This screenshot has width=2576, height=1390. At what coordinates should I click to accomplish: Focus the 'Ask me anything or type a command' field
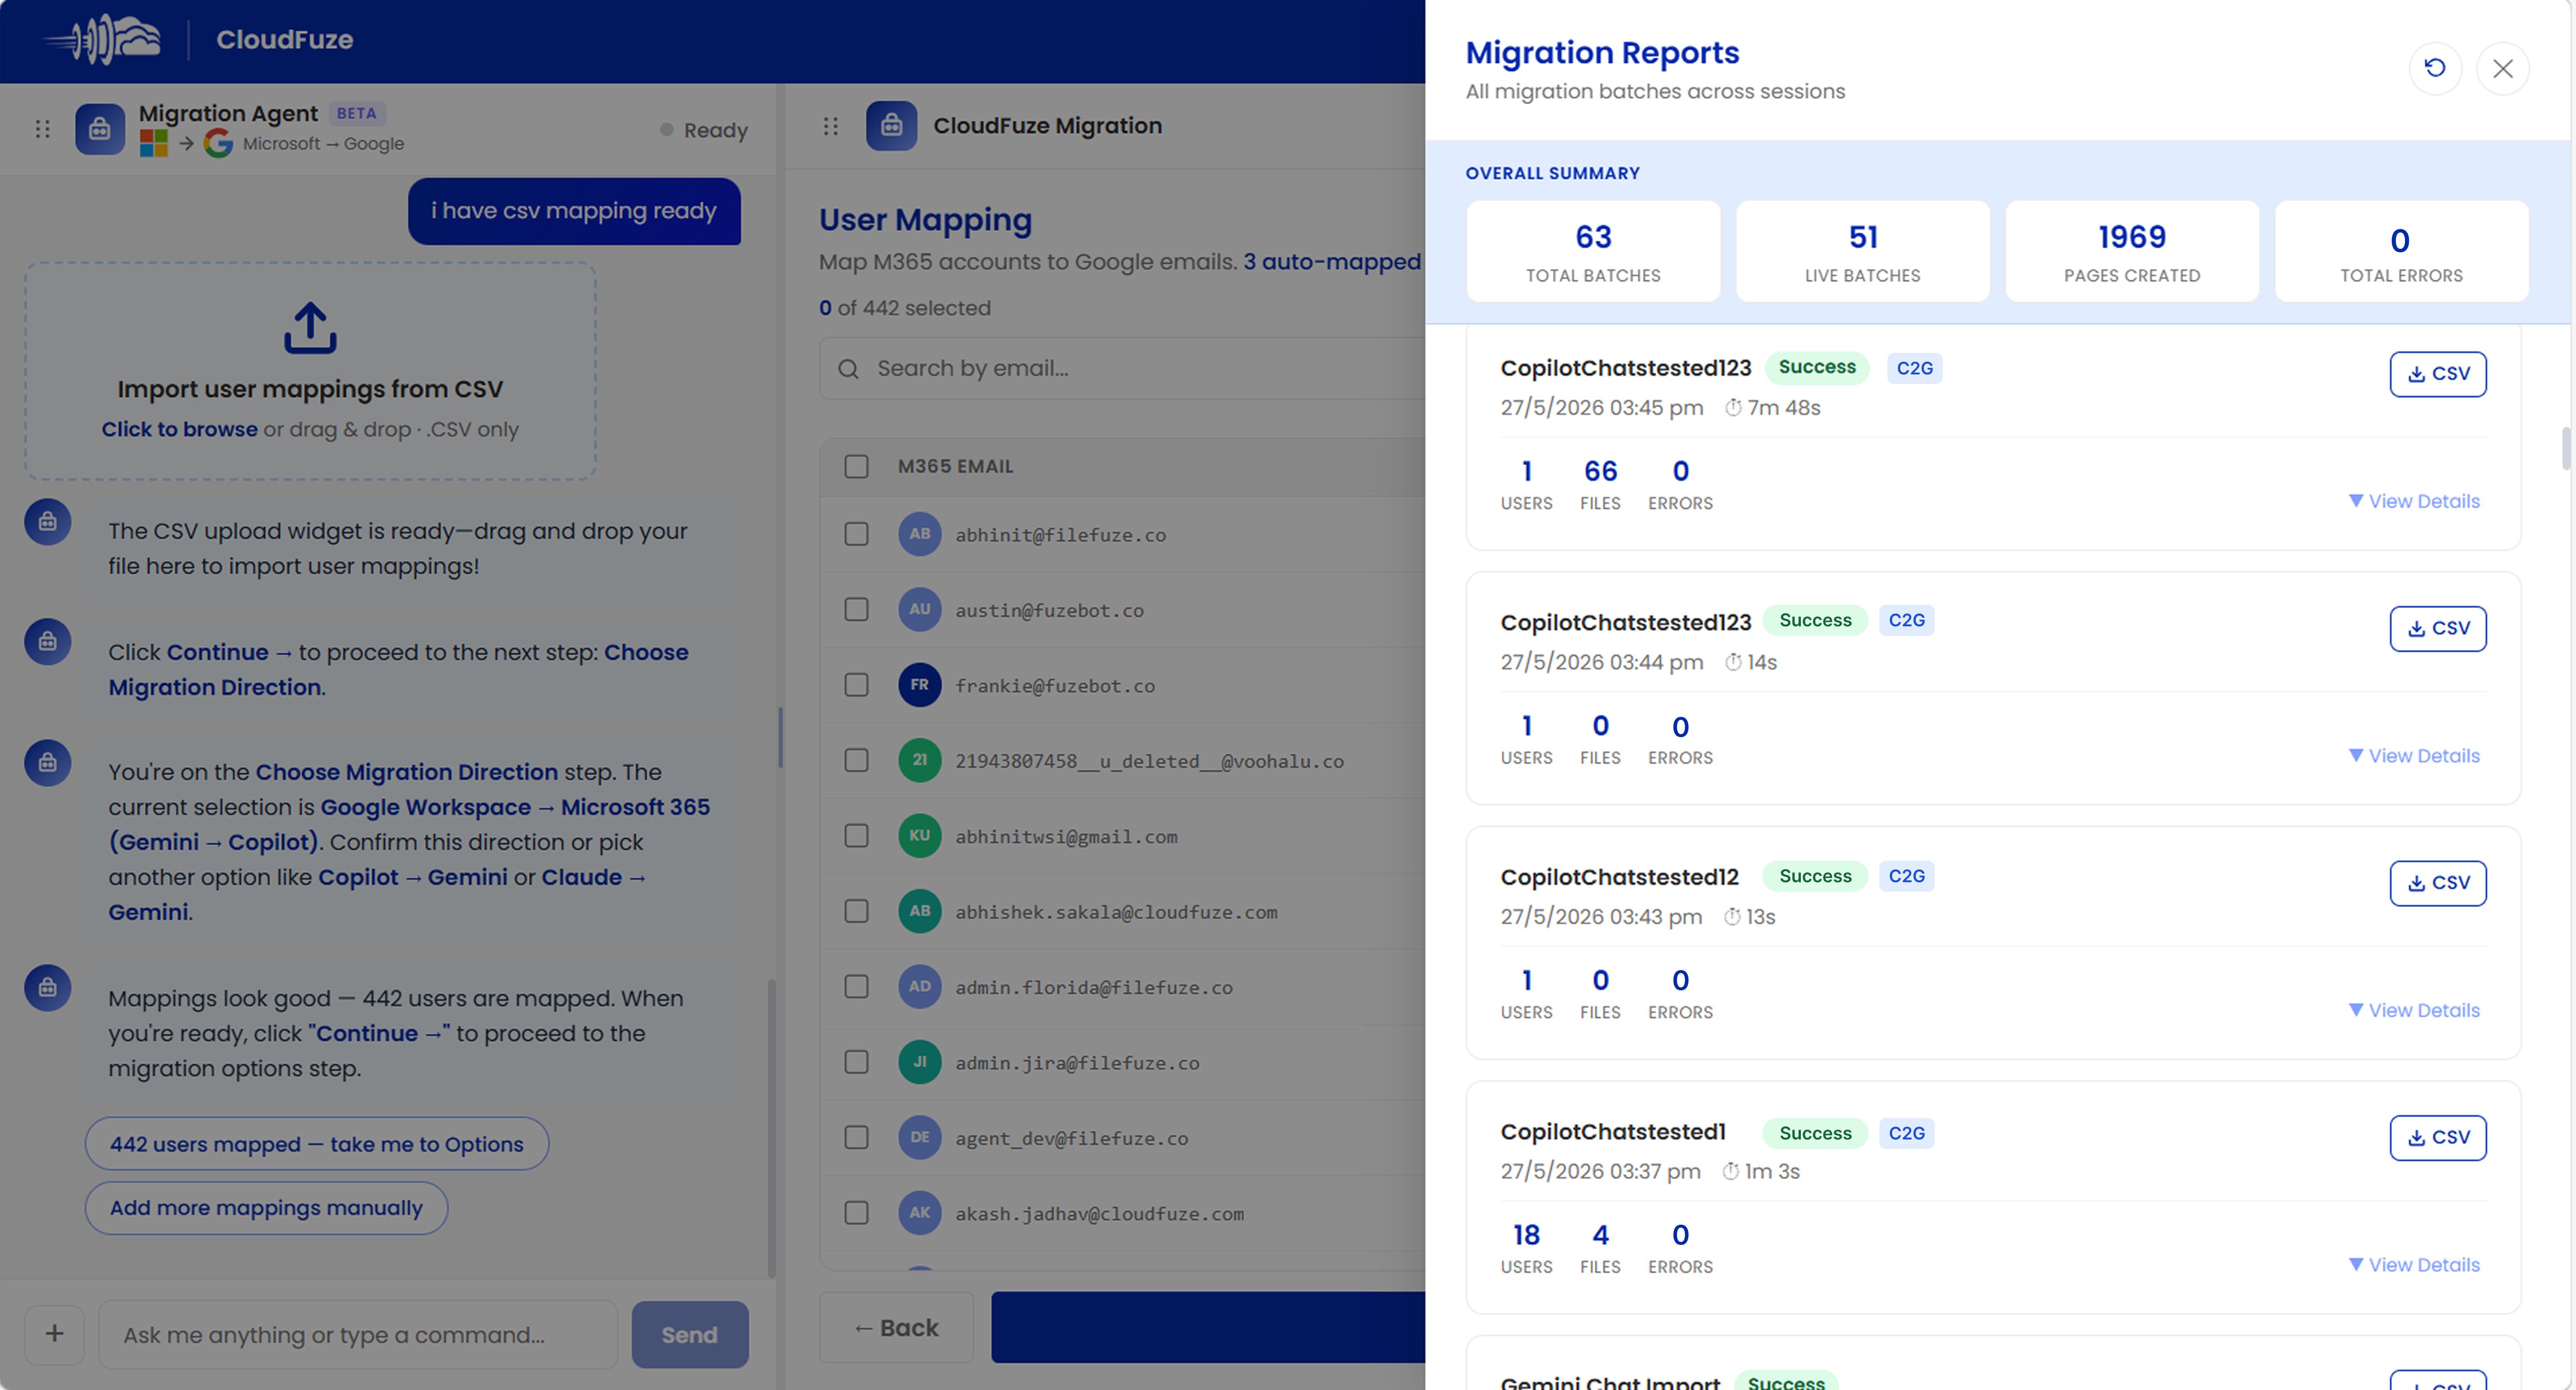[x=358, y=1334]
